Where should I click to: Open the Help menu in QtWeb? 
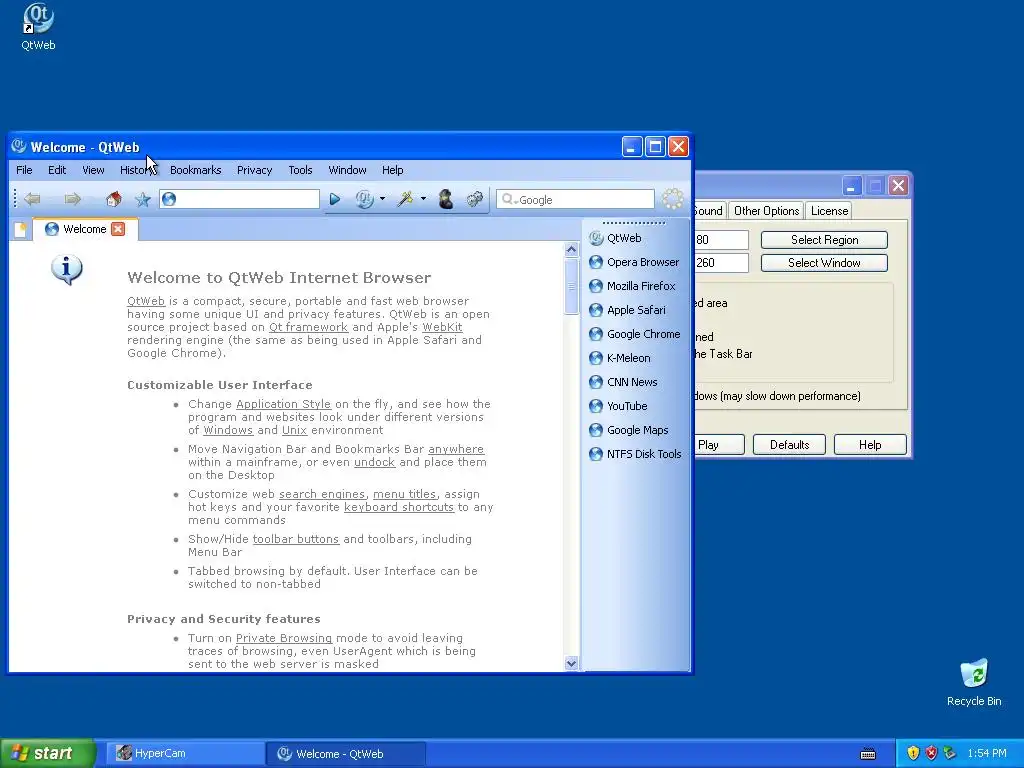pos(392,170)
